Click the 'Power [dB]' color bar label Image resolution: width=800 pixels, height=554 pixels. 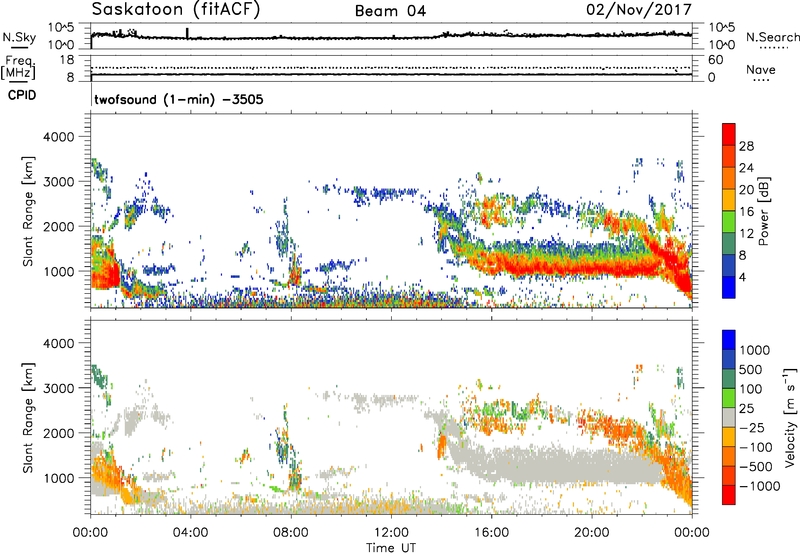click(763, 211)
